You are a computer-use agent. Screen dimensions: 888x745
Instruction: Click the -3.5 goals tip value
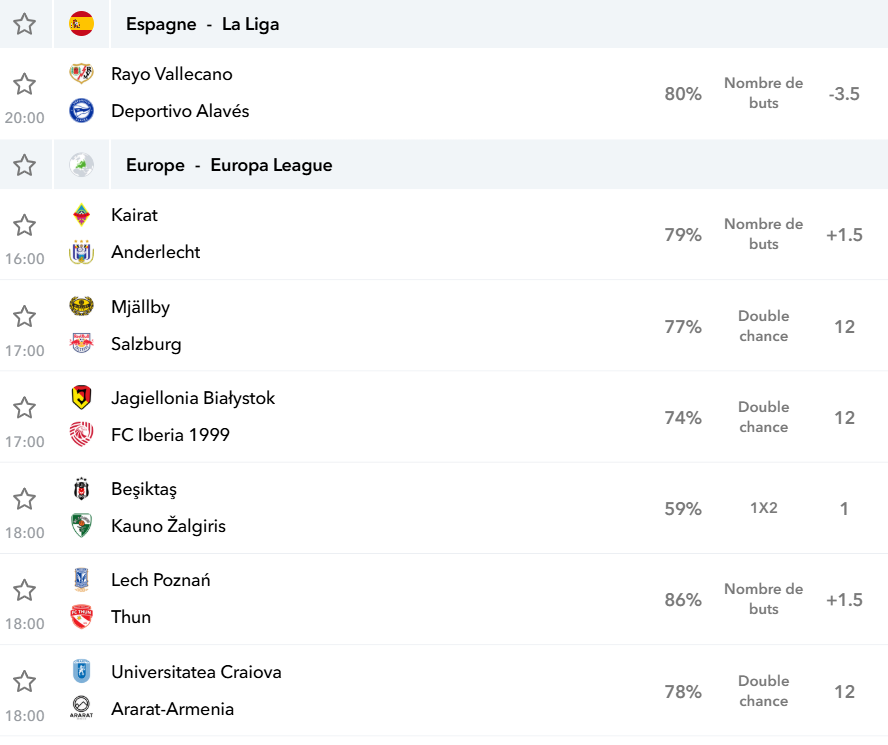844,93
